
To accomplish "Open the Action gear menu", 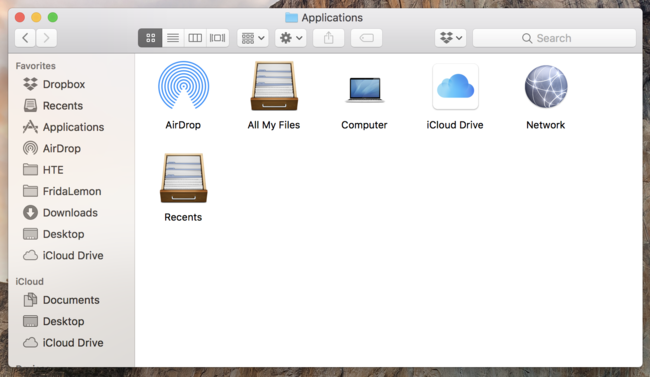I will [291, 38].
